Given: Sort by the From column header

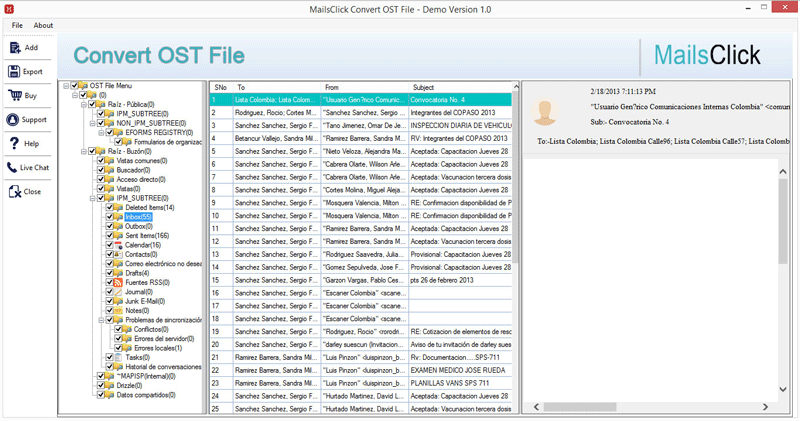Looking at the screenshot, I should point(365,87).
